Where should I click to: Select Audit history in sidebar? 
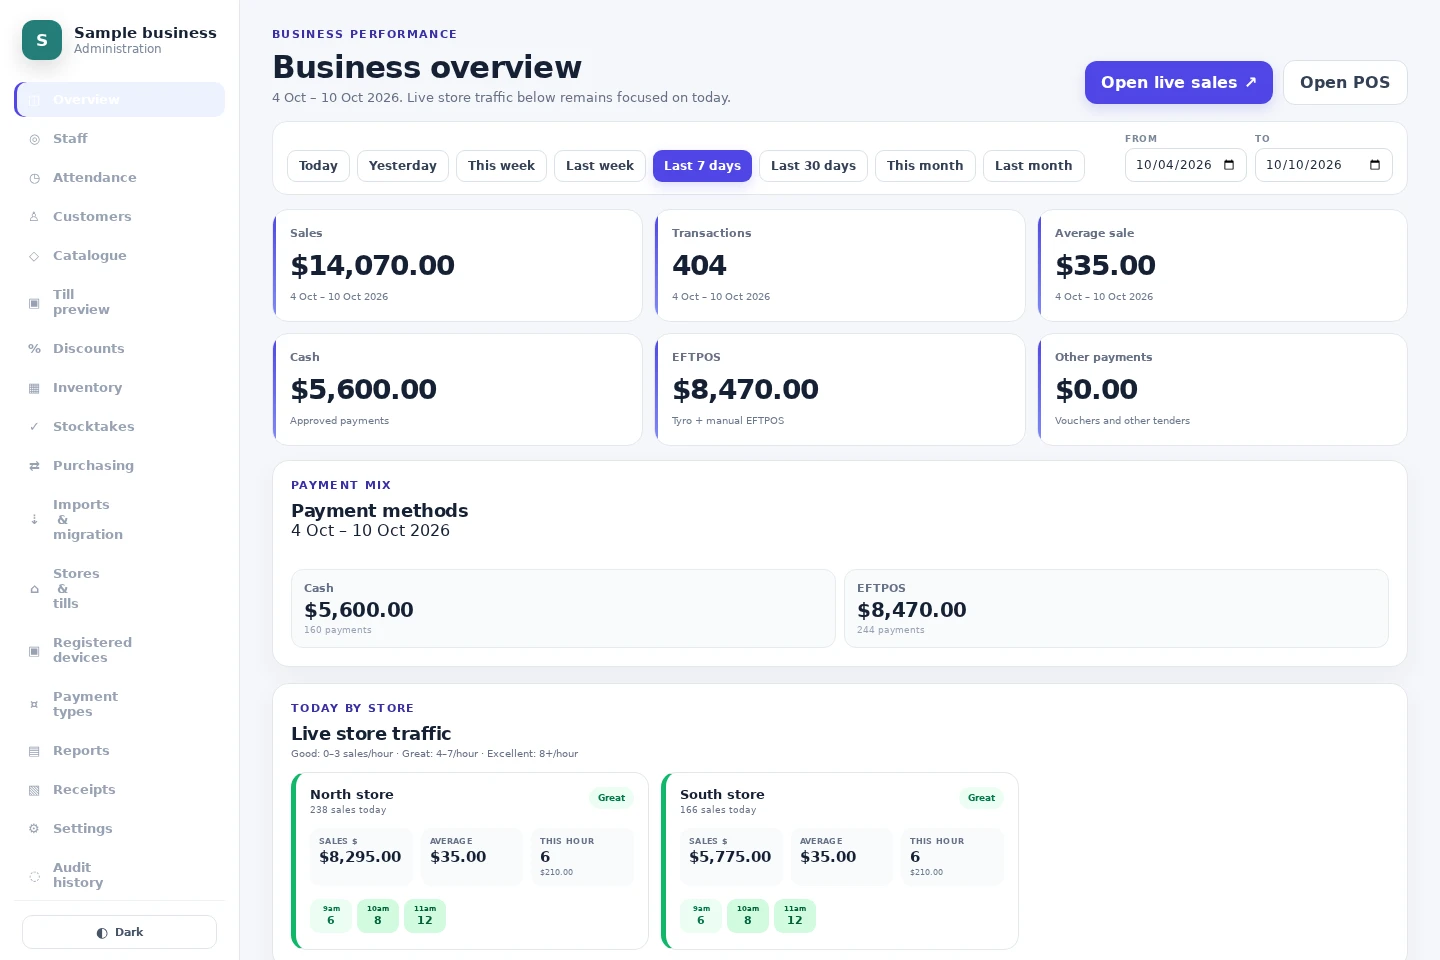(x=119, y=876)
